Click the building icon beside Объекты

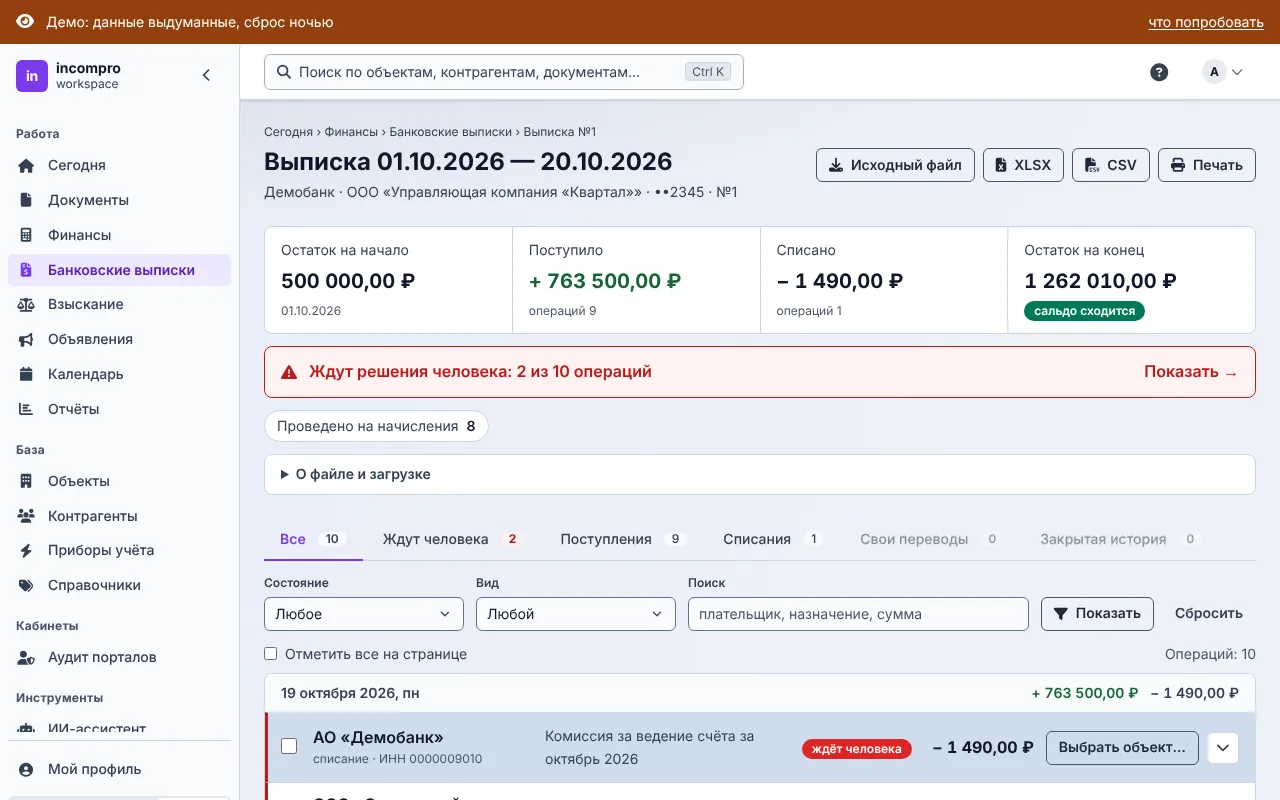27,481
